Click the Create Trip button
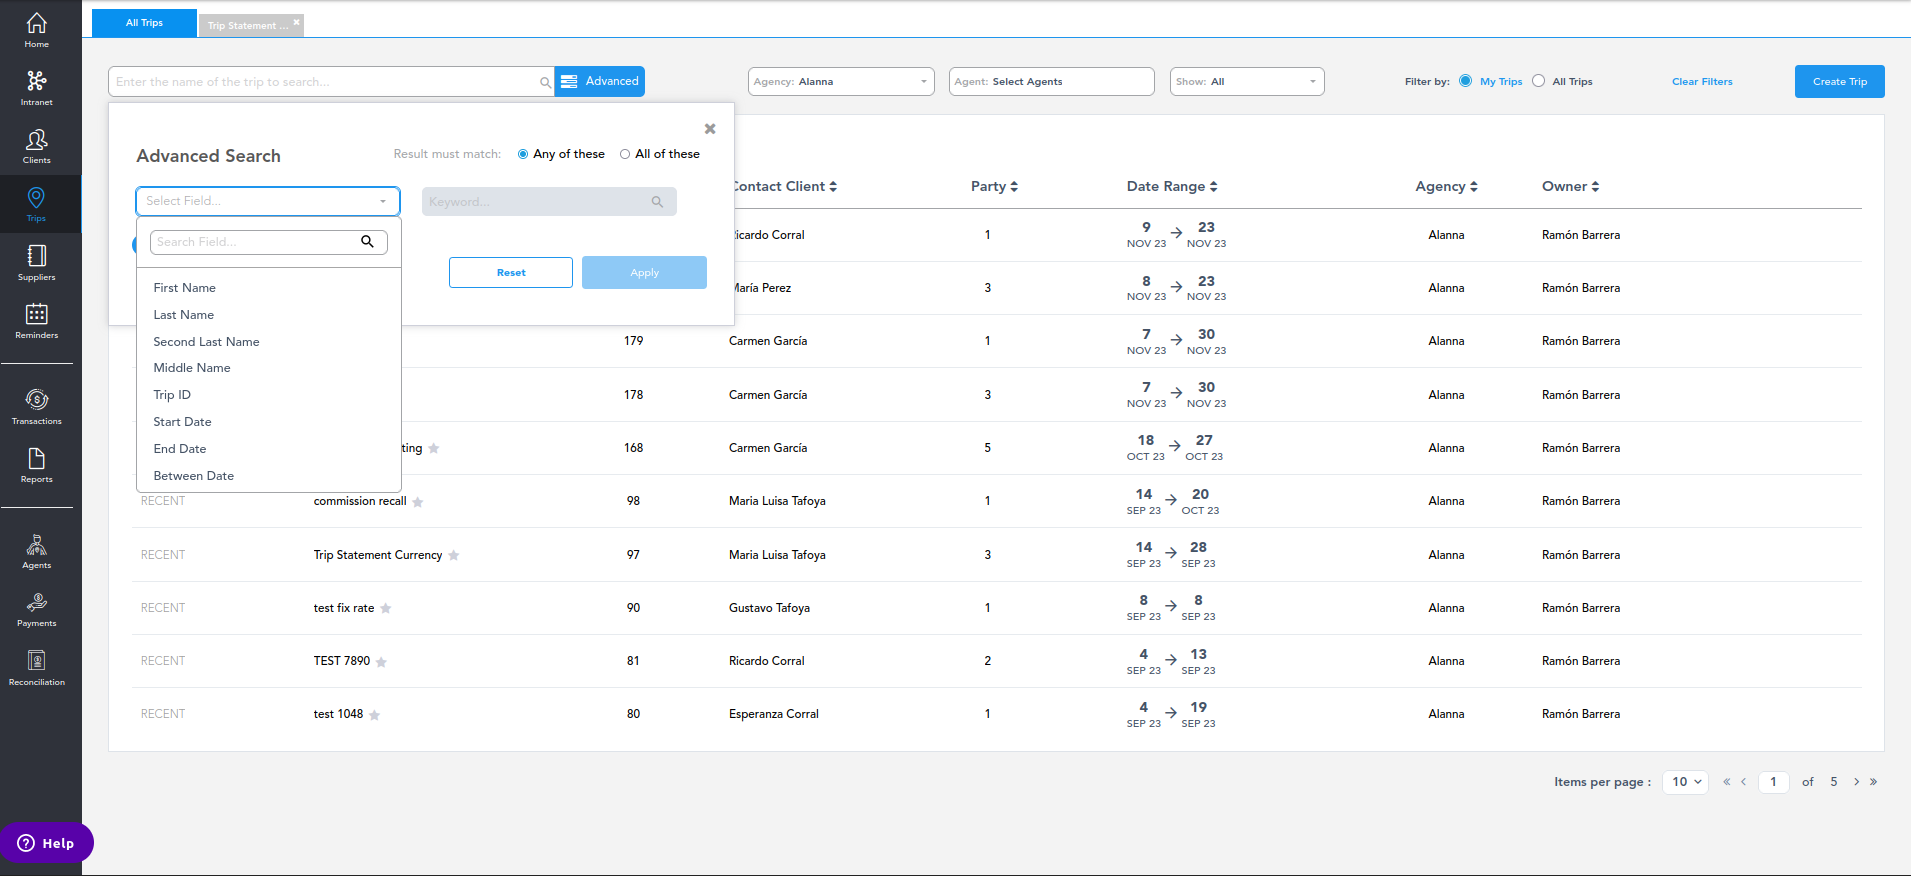Screen dimensions: 1911x876 [1840, 82]
